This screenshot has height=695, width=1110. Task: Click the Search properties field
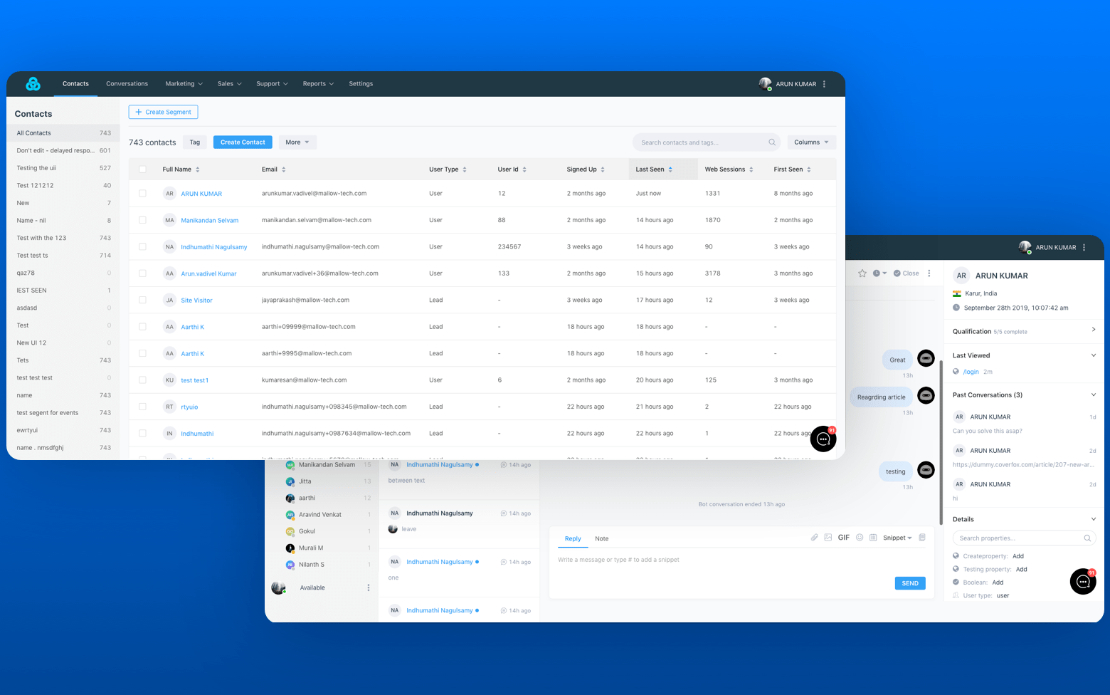[1024, 539]
